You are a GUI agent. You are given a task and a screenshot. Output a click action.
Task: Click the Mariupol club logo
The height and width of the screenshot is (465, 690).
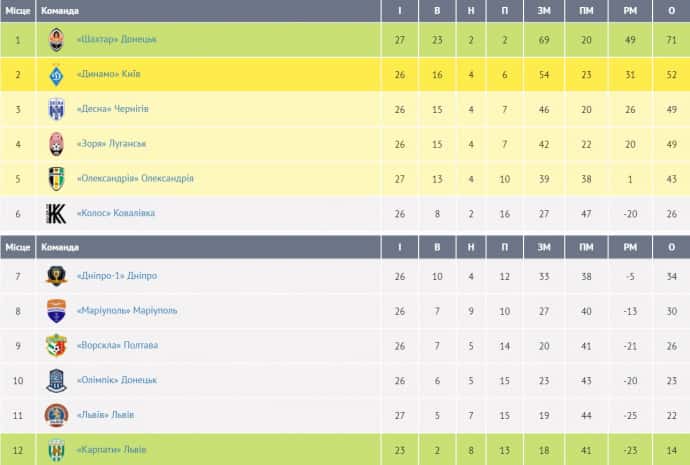57,311
